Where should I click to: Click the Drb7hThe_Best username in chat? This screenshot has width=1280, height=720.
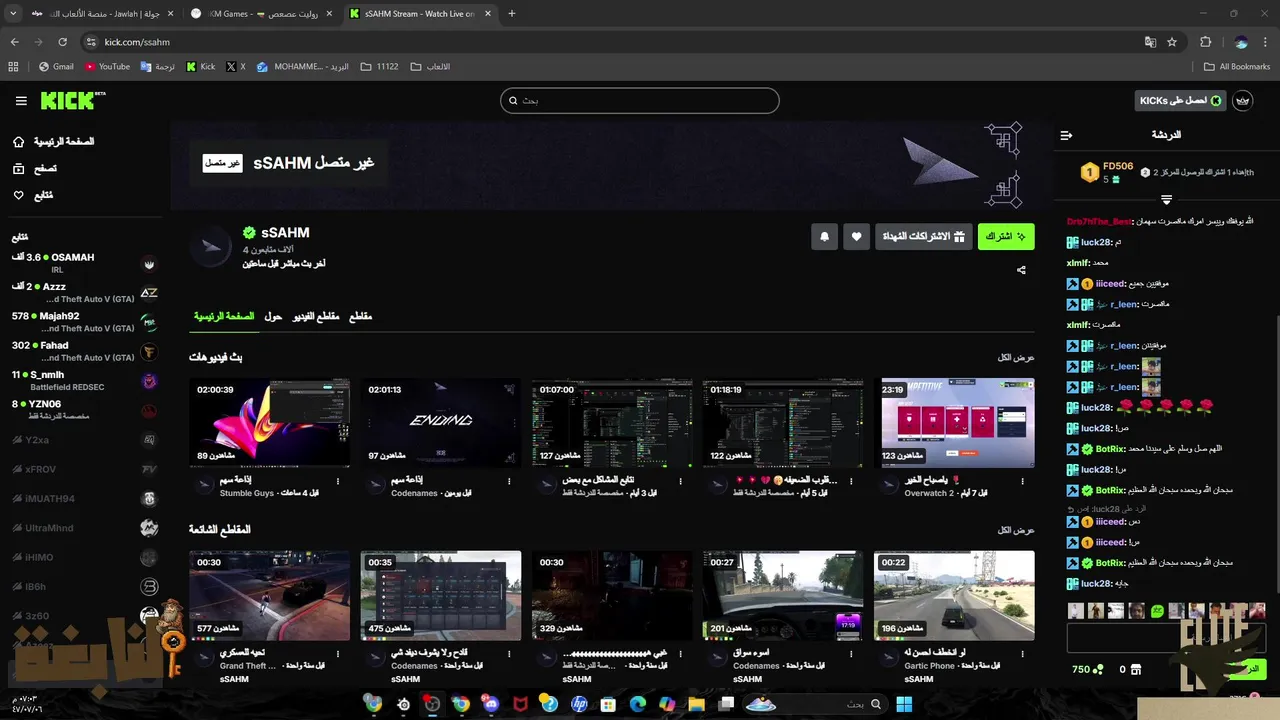click(x=1099, y=221)
